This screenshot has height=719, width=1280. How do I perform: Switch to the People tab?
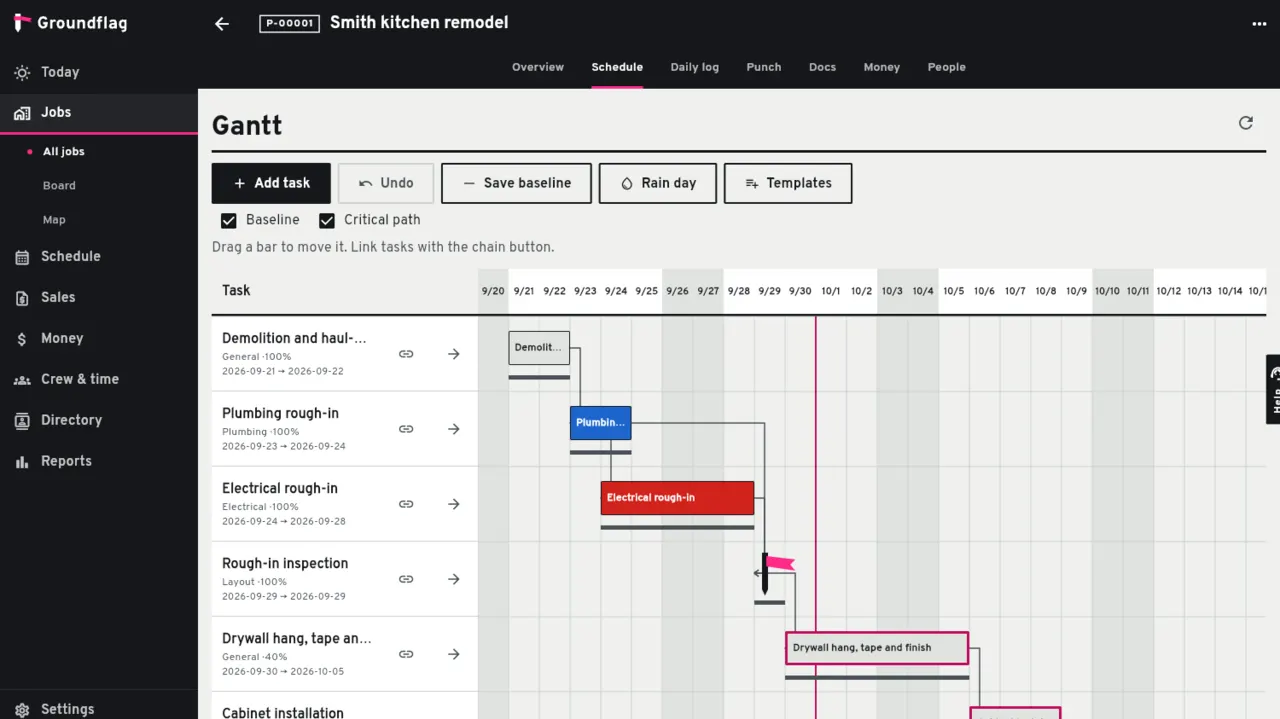pos(946,67)
